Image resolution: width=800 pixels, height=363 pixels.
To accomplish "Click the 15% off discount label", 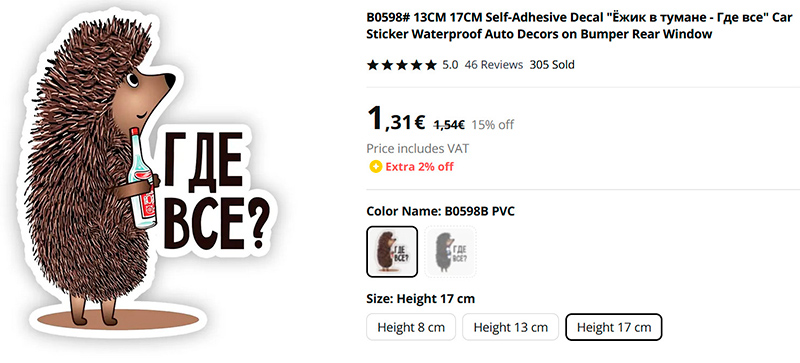I will coord(492,125).
